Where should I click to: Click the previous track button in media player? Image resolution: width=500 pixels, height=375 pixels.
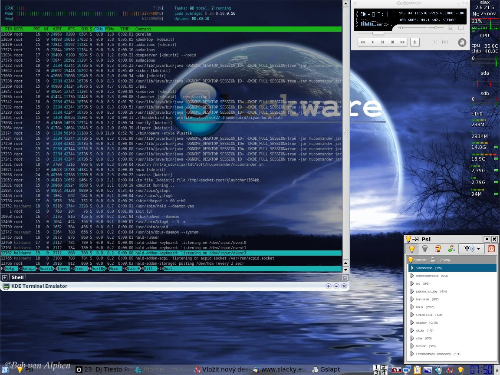(x=363, y=42)
